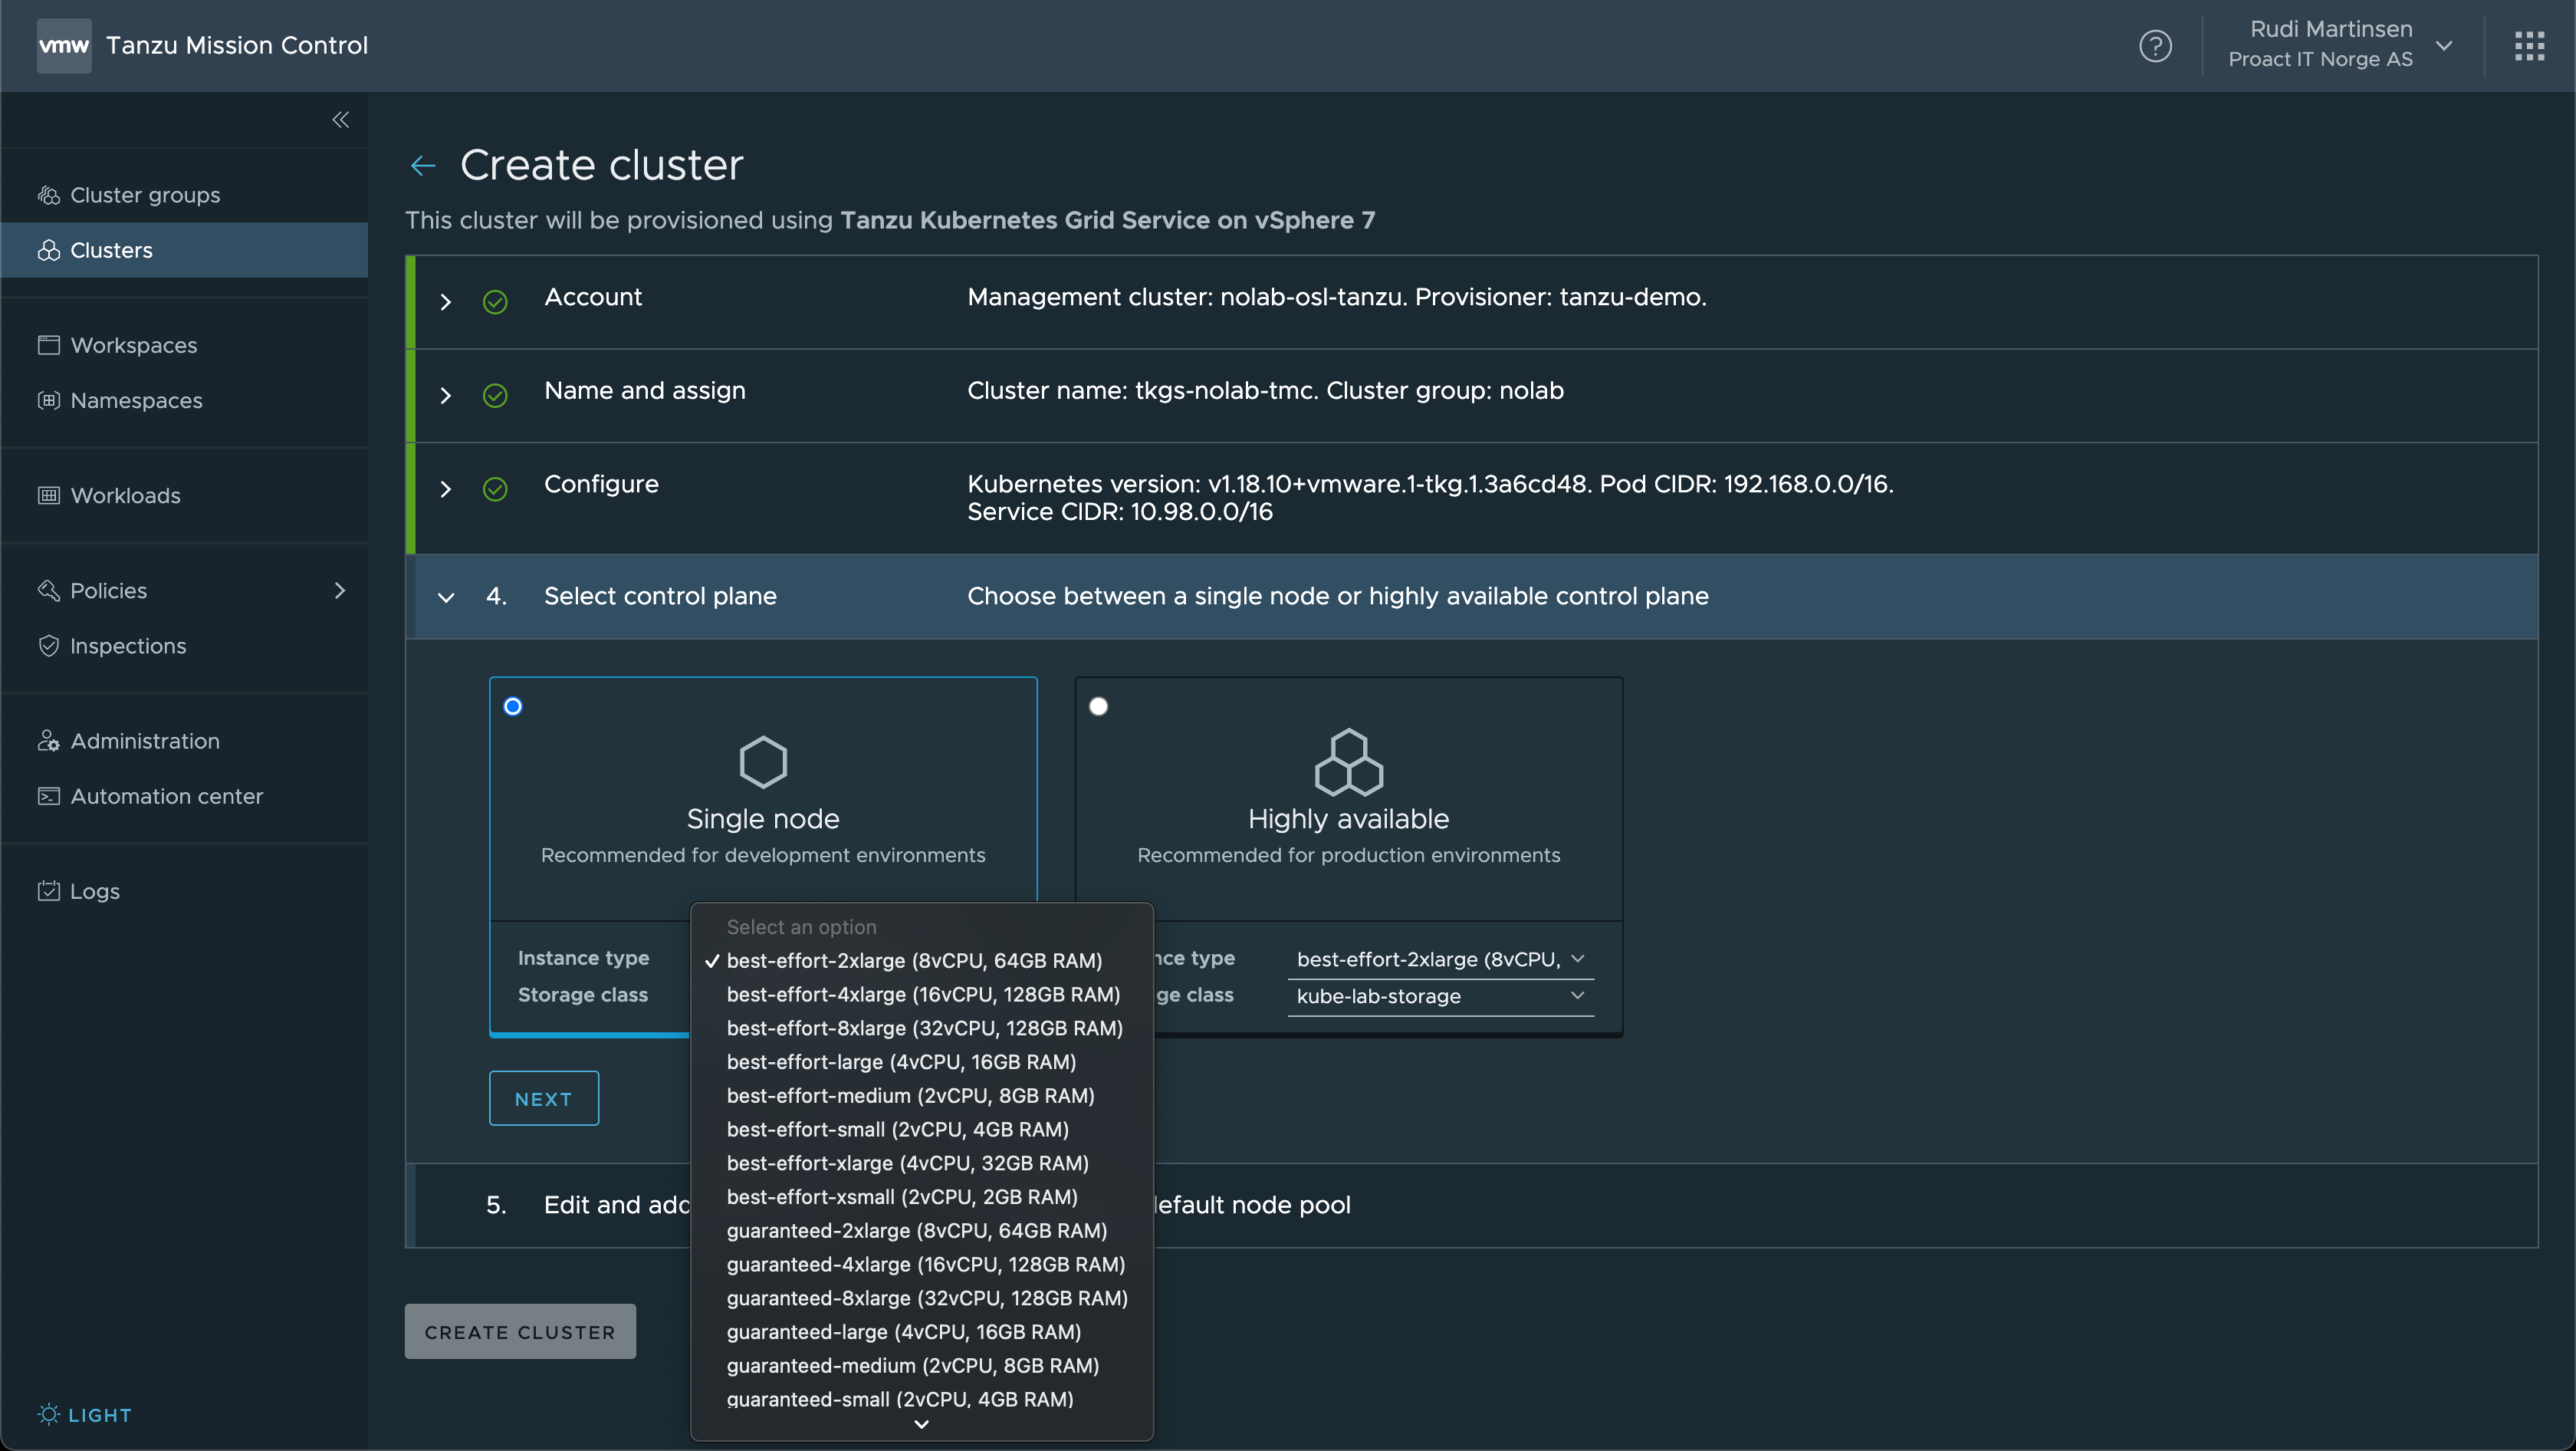The width and height of the screenshot is (2576, 1451).
Task: Go back using the arrow beside Create cluster
Action: [423, 166]
